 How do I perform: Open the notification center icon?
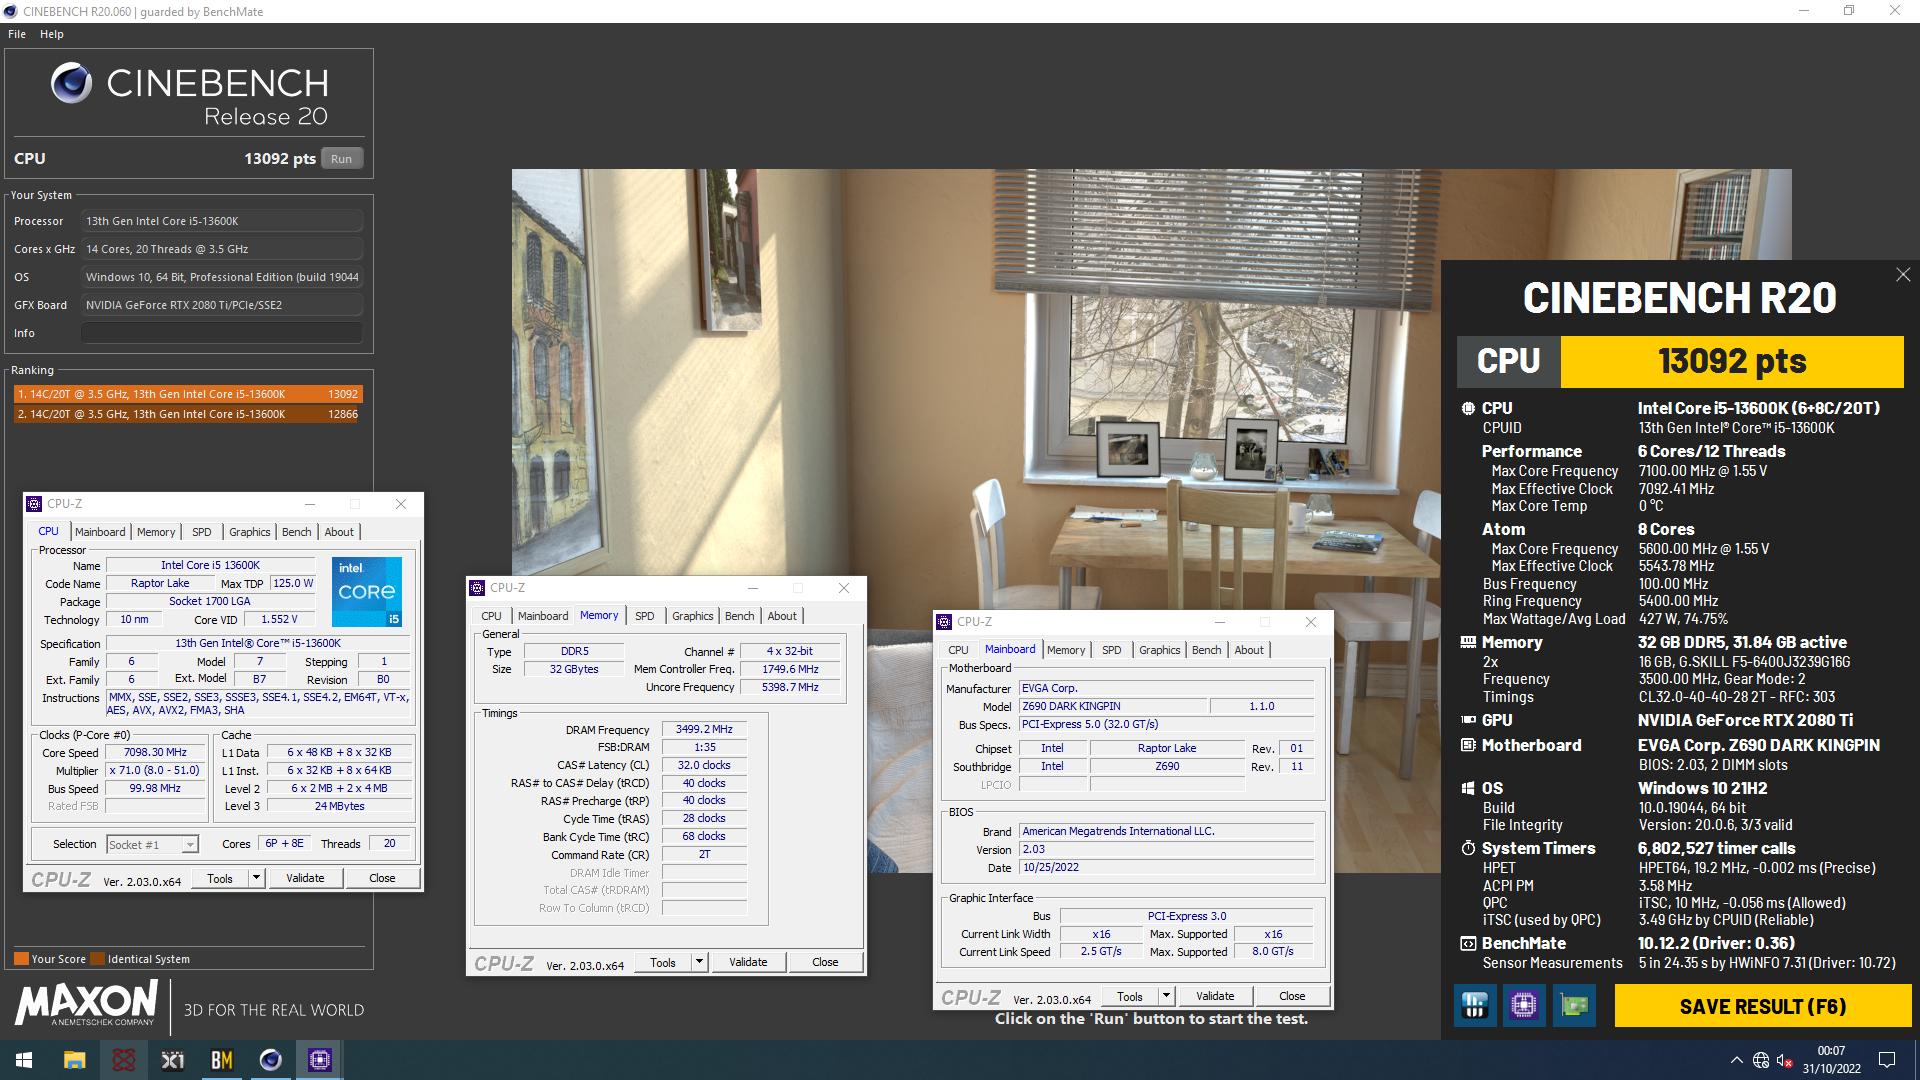[1887, 1060]
